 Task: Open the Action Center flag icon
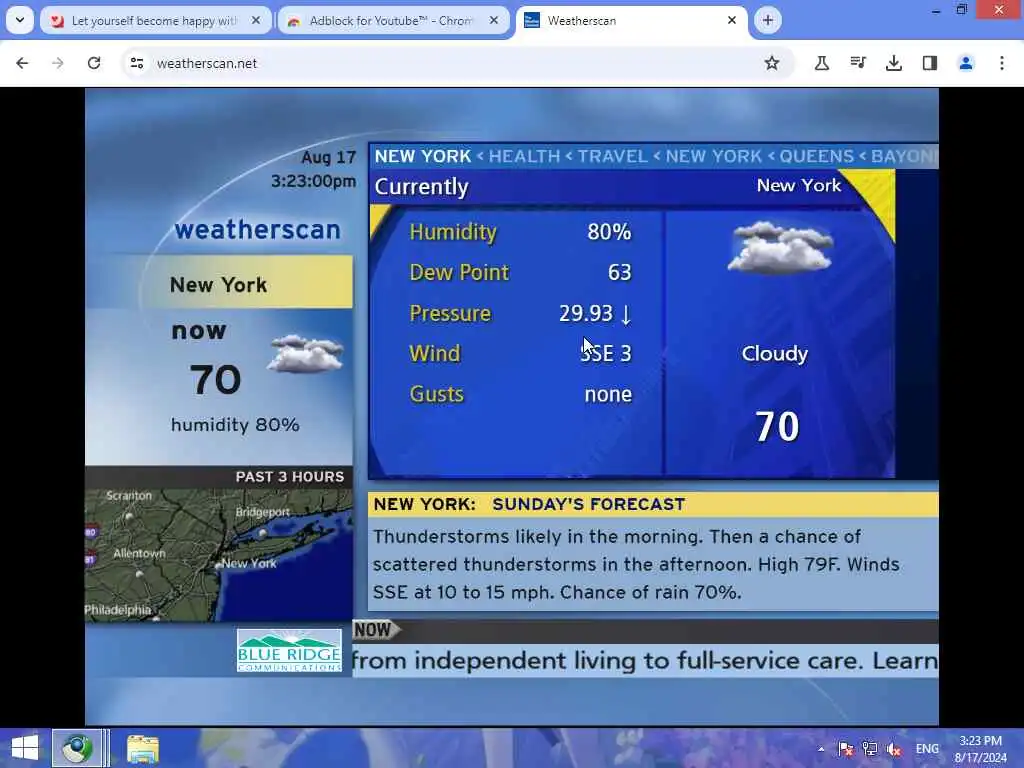pyautogui.click(x=845, y=749)
